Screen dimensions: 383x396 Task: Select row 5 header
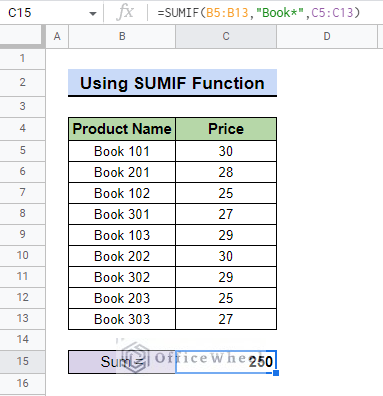[22, 151]
